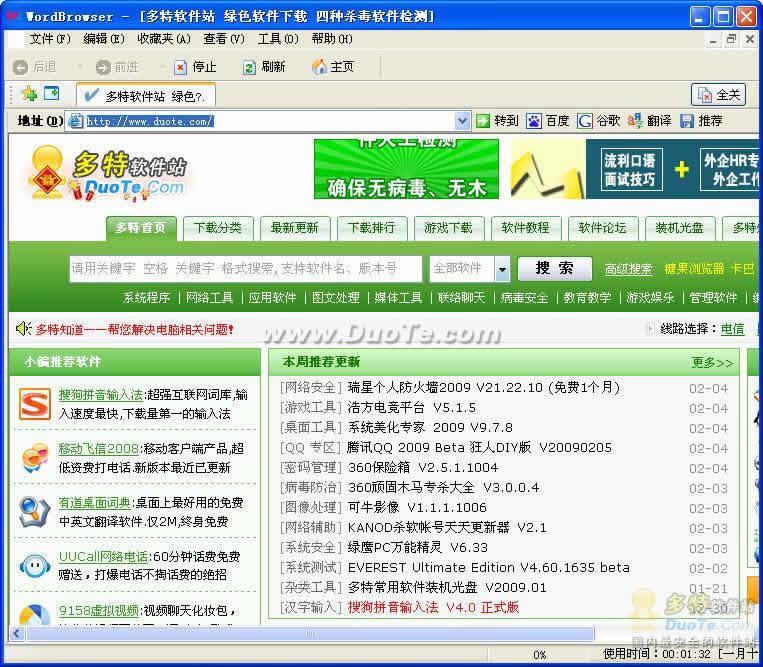Switch to 软件教程 site tab
Viewport: 763px width, 667px height.
[526, 228]
